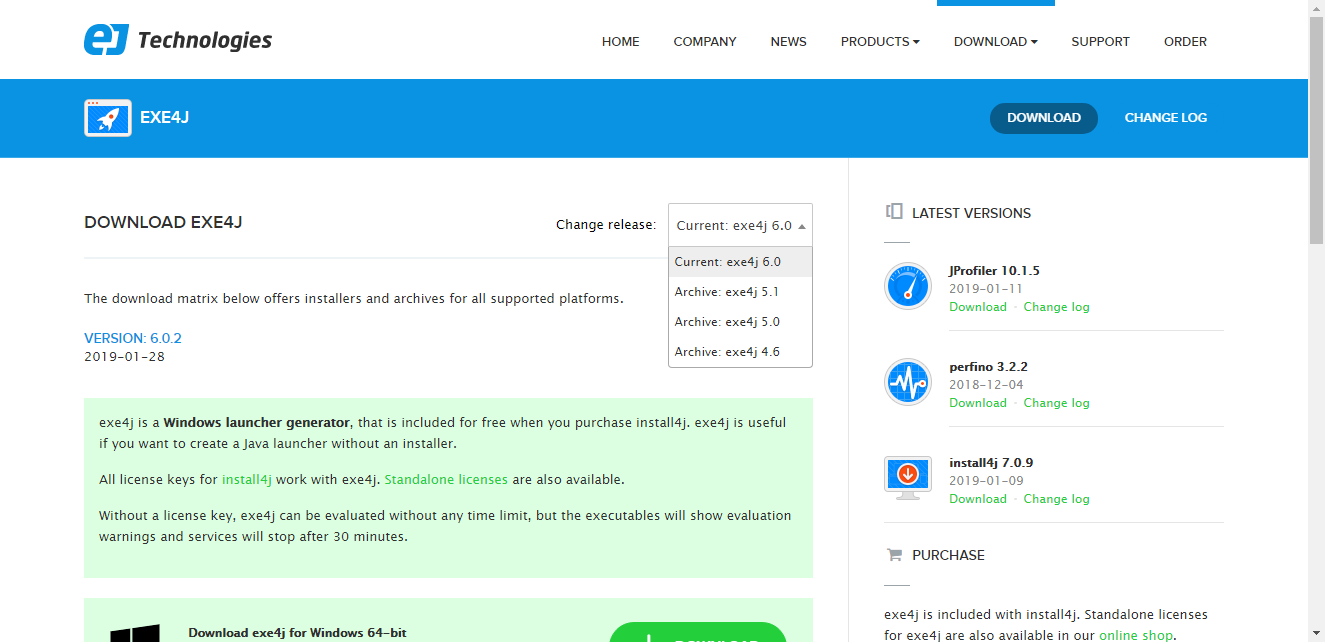
Task: Select Current: exe4j 6.0 option
Action: [740, 262]
